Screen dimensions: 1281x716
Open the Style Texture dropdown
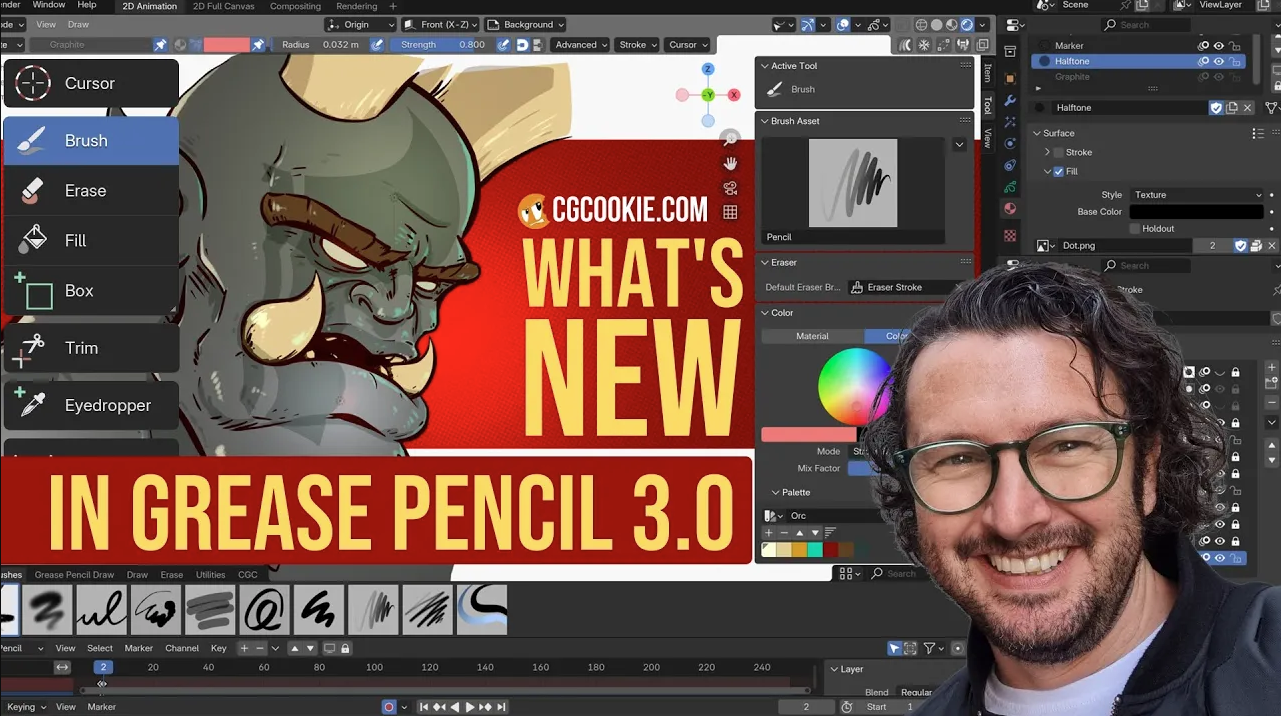(x=1197, y=195)
